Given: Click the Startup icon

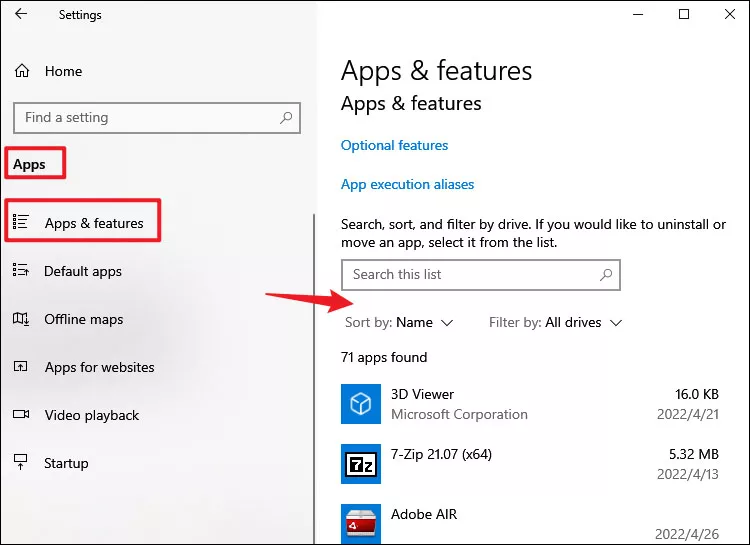Looking at the screenshot, I should 21,462.
